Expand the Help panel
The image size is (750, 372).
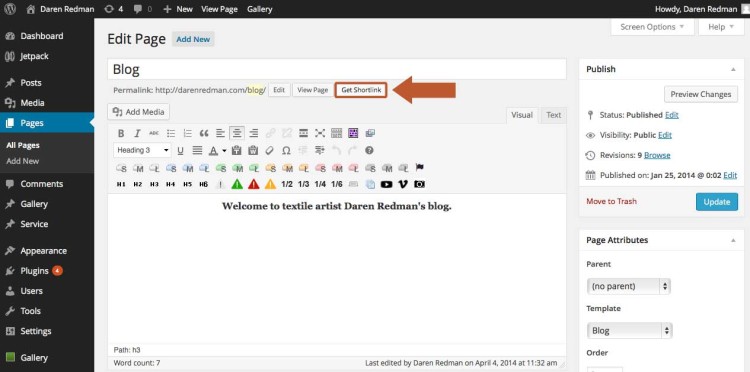click(721, 27)
